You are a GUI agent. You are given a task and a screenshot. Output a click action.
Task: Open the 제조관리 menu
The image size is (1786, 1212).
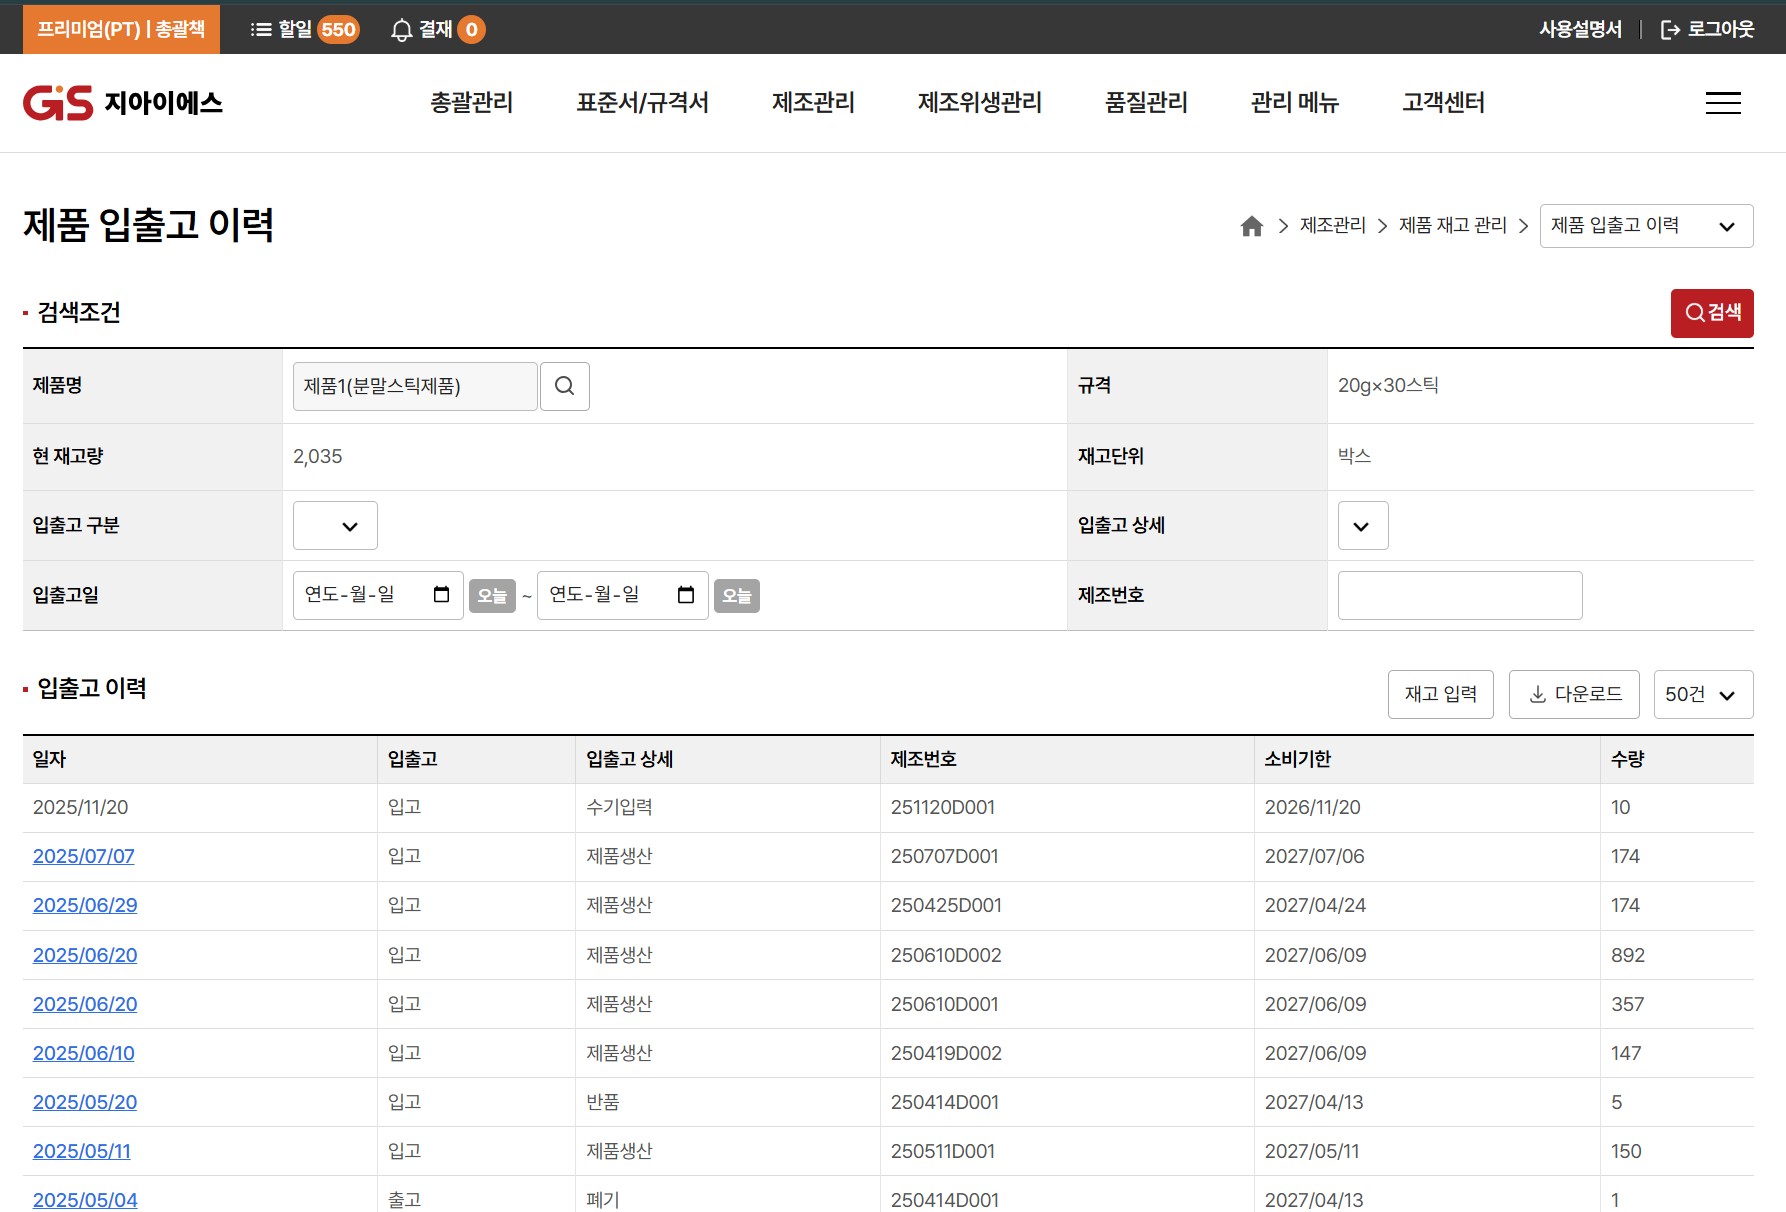[x=813, y=103]
